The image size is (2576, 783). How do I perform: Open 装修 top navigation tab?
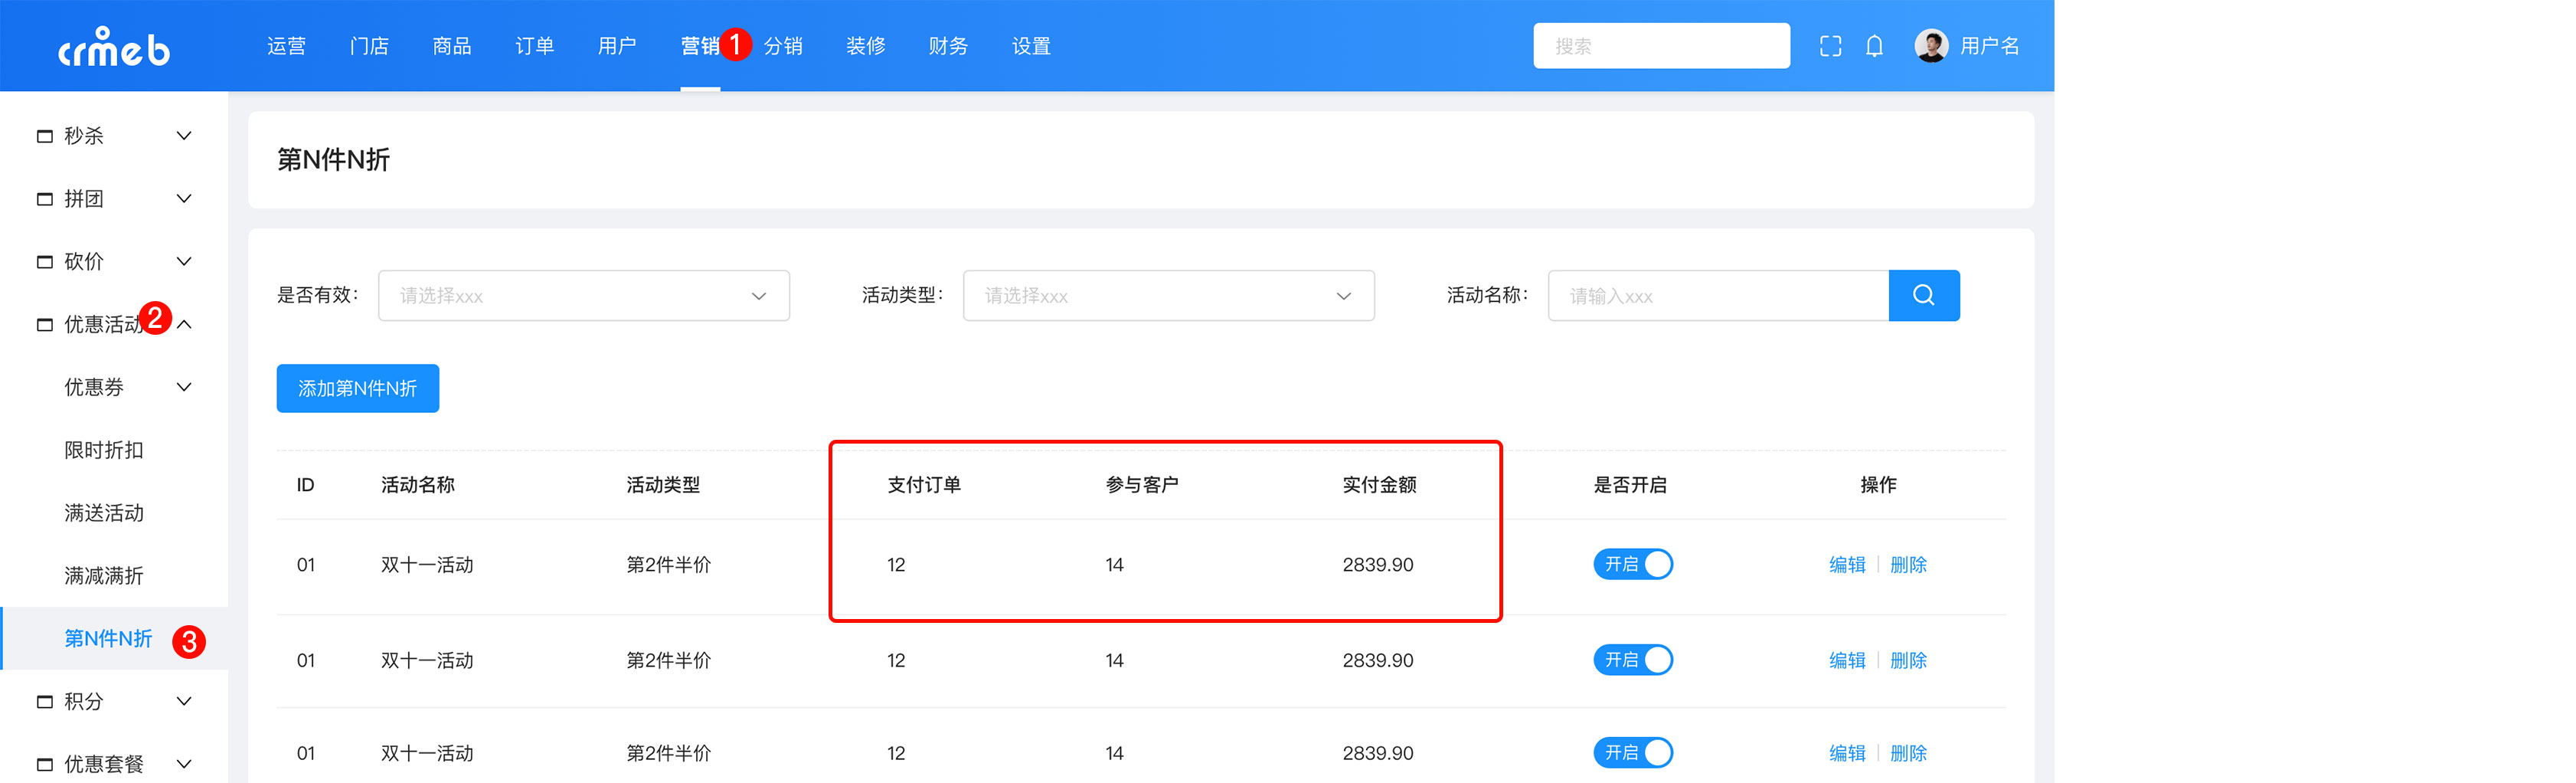(x=866, y=46)
